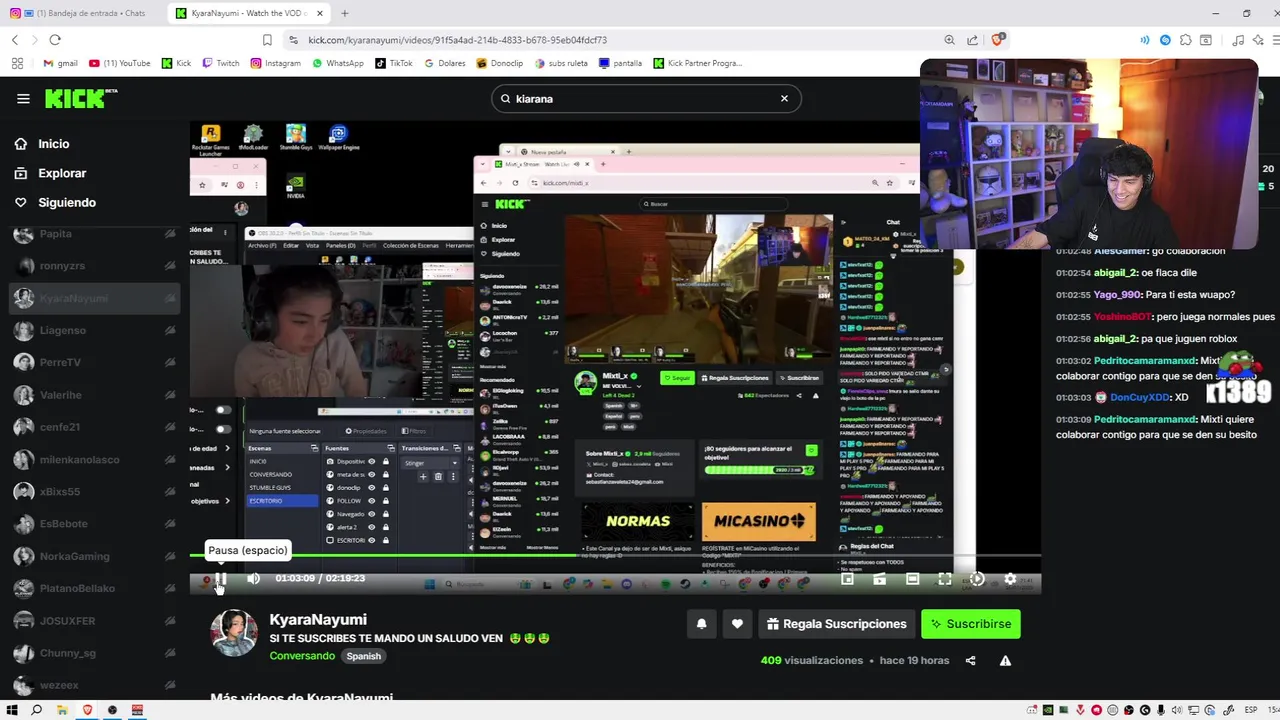Open Explorar in sidebar
Screen dimensions: 1280x720
(62, 173)
